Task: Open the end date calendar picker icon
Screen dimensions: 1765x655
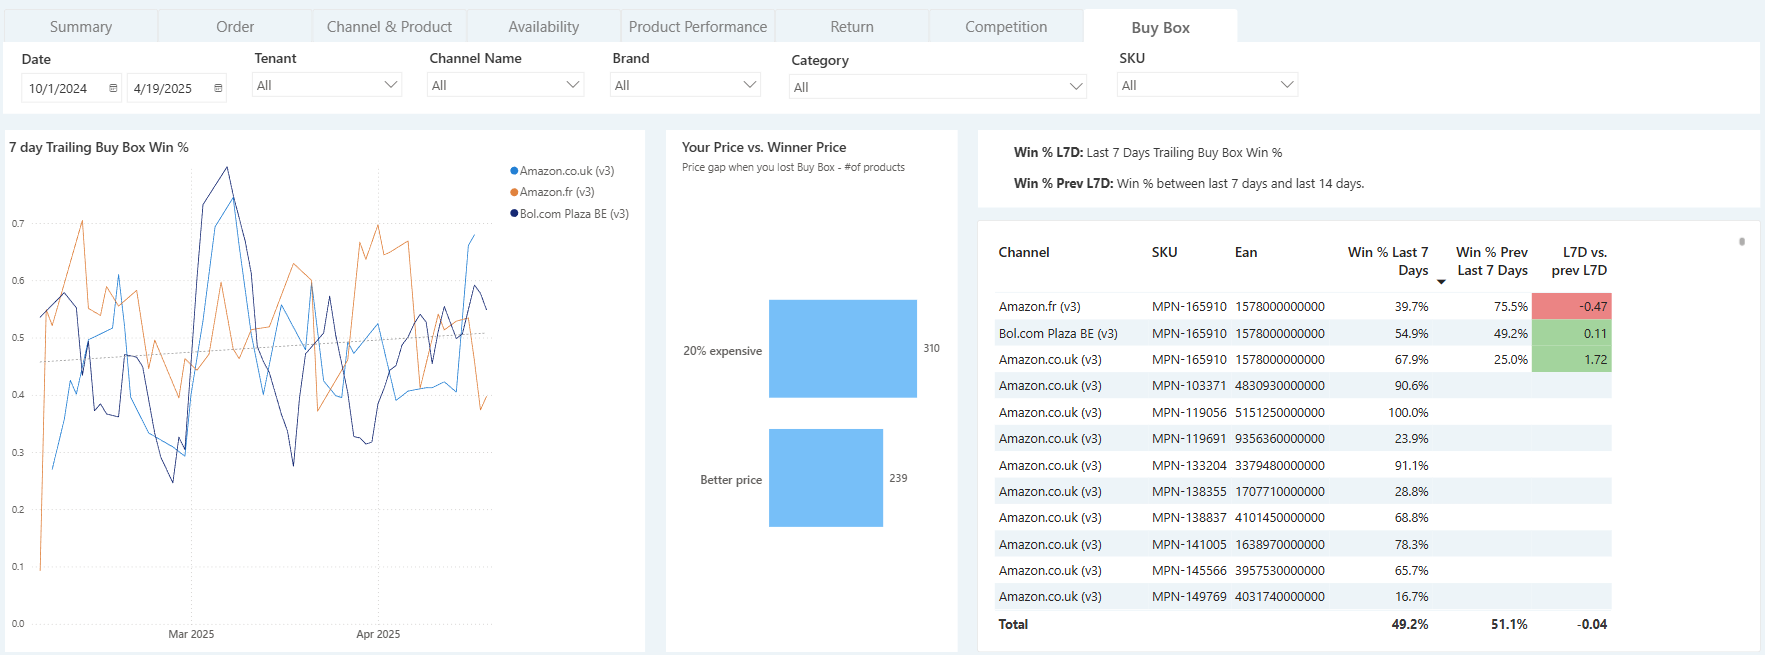Action: click(x=218, y=88)
